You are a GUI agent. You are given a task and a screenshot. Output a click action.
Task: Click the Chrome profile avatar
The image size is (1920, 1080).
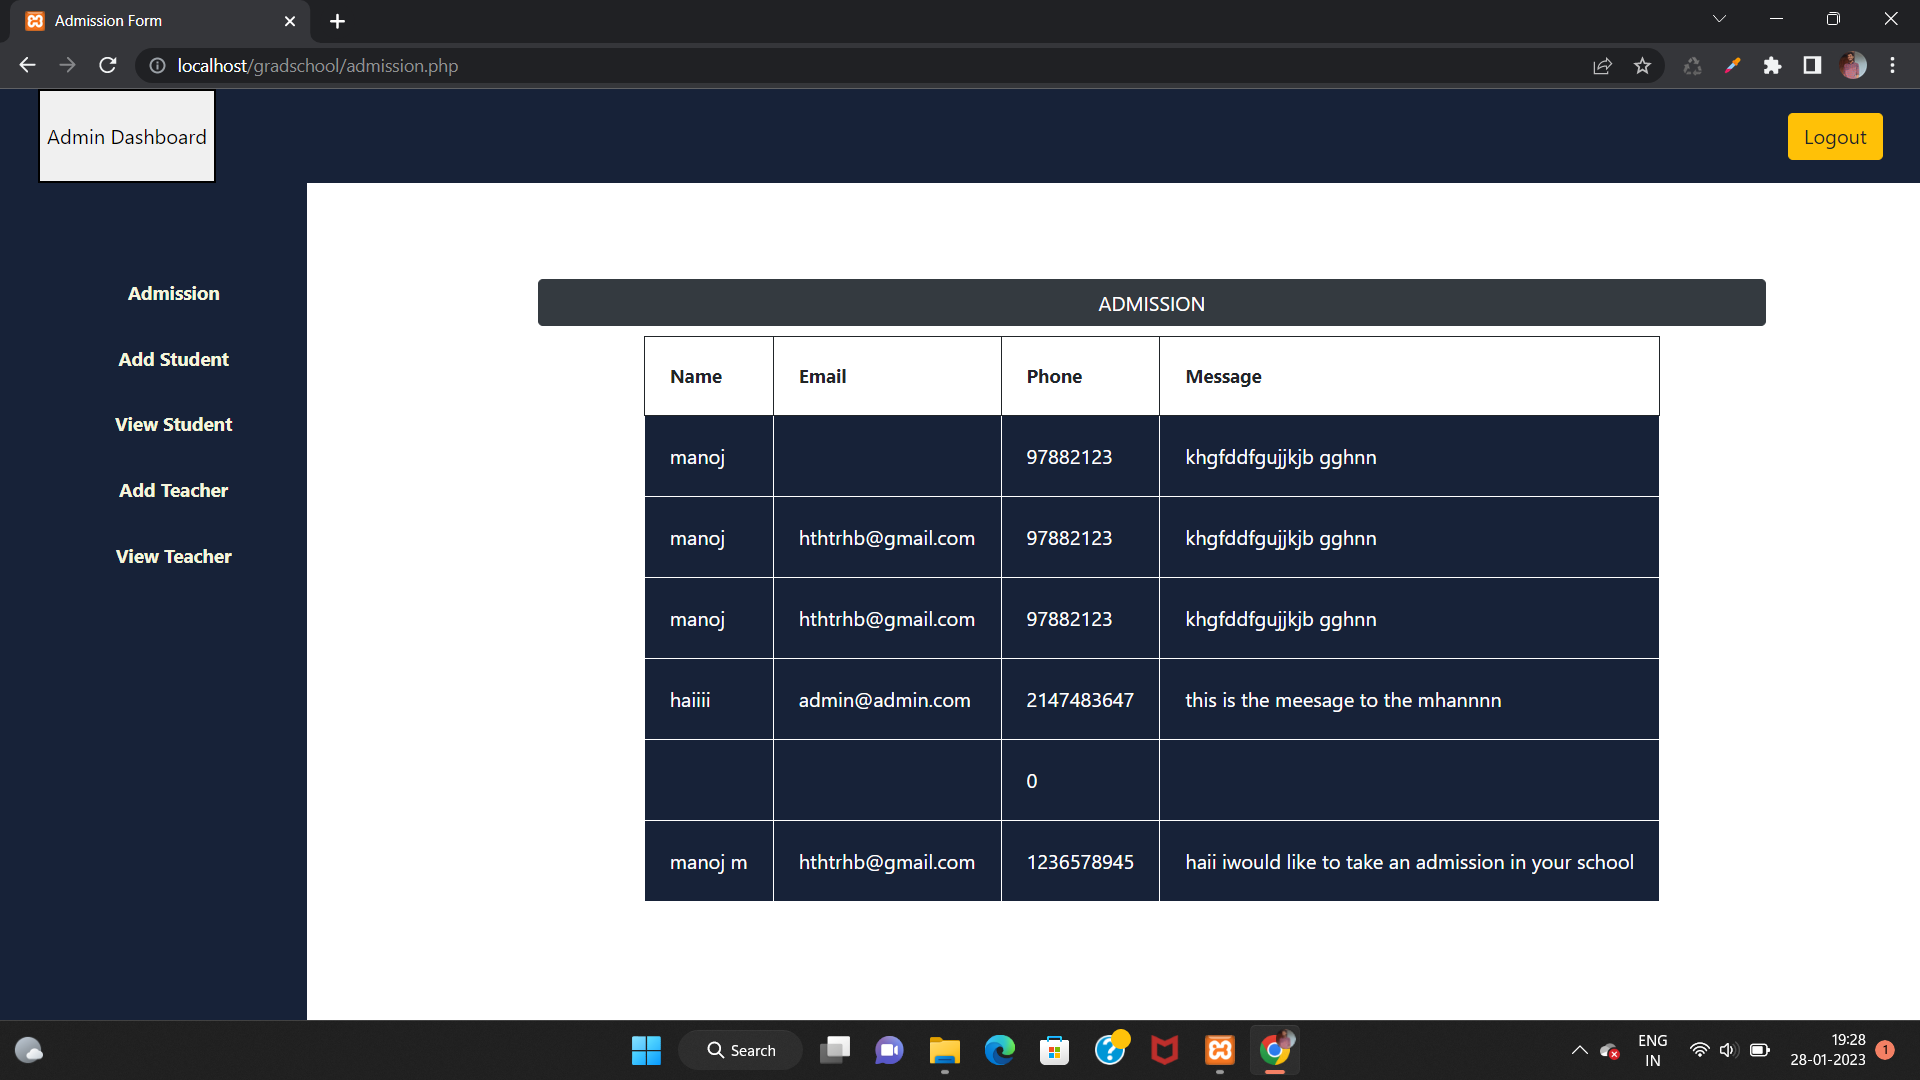(1853, 66)
